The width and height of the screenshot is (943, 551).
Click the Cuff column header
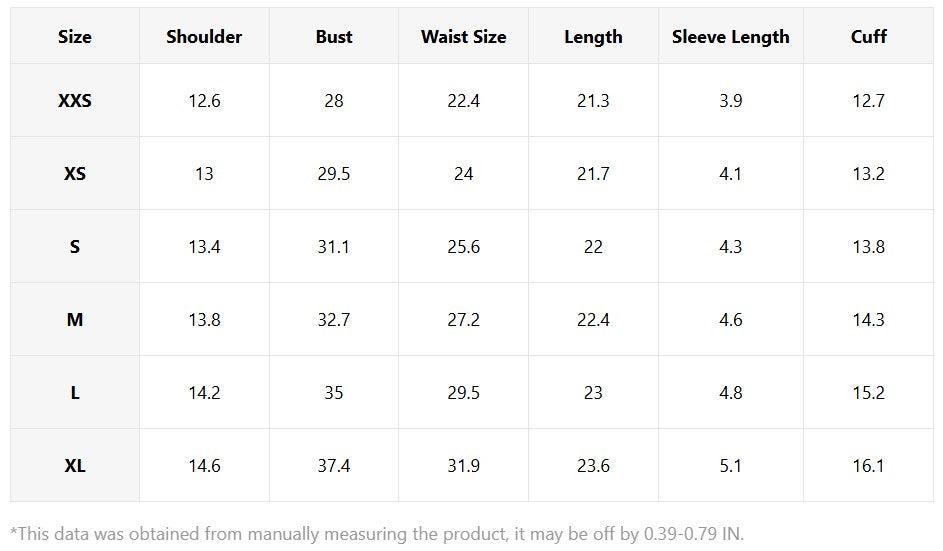click(x=868, y=37)
